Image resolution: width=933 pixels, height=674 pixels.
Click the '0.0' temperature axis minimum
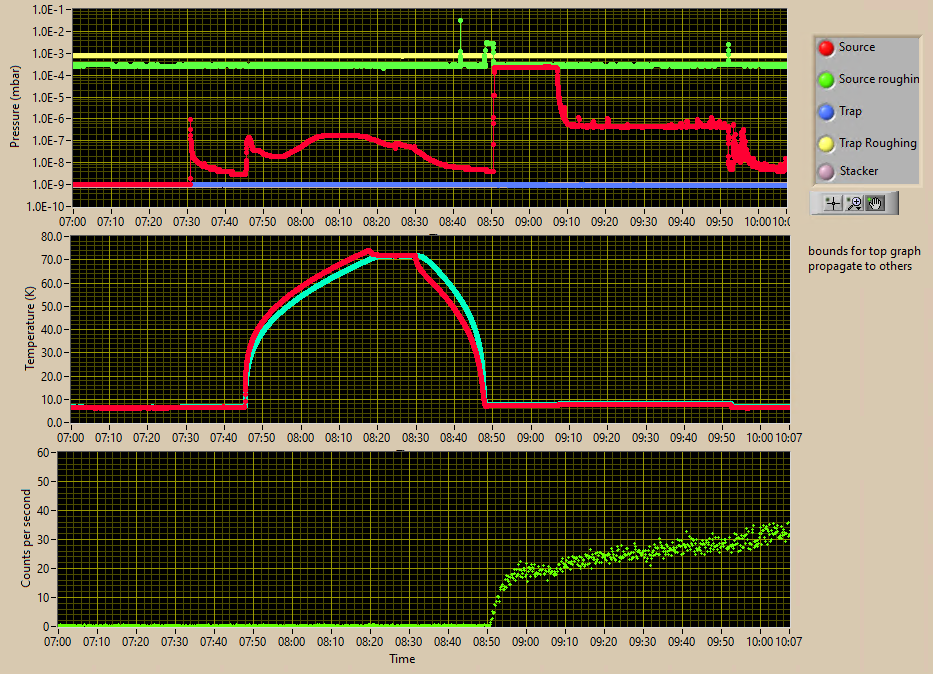click(x=55, y=423)
